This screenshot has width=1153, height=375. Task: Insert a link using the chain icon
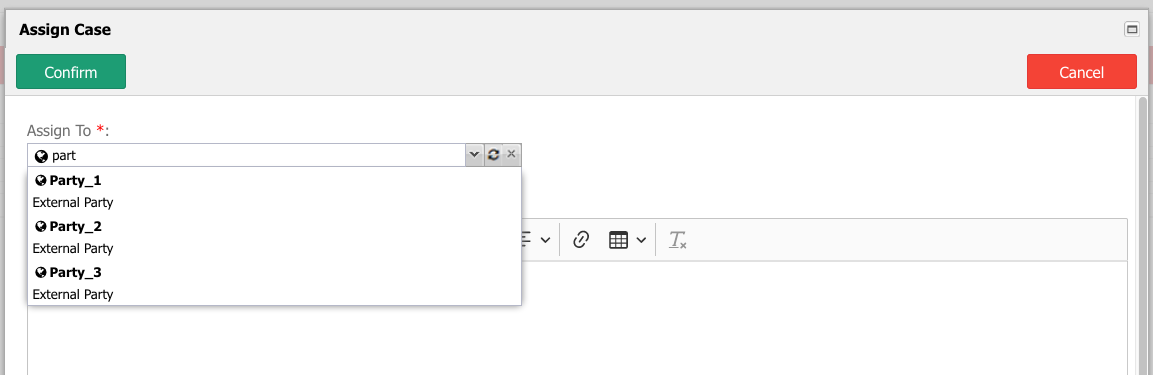click(x=581, y=240)
